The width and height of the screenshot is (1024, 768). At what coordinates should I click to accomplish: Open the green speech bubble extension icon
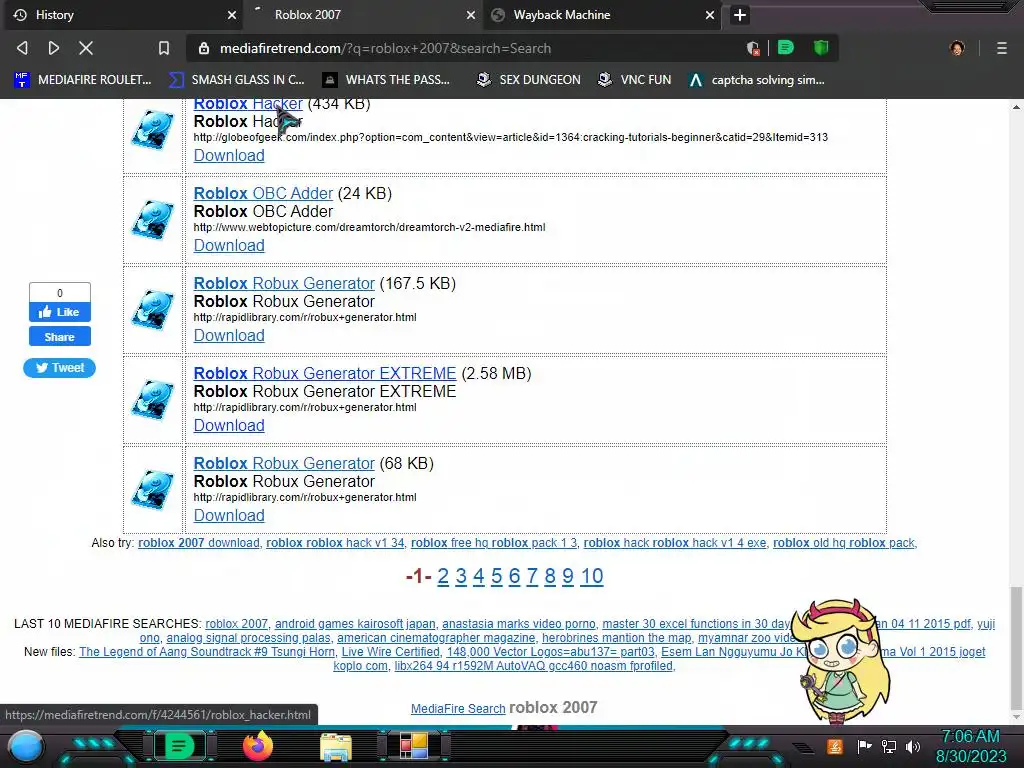(x=786, y=48)
